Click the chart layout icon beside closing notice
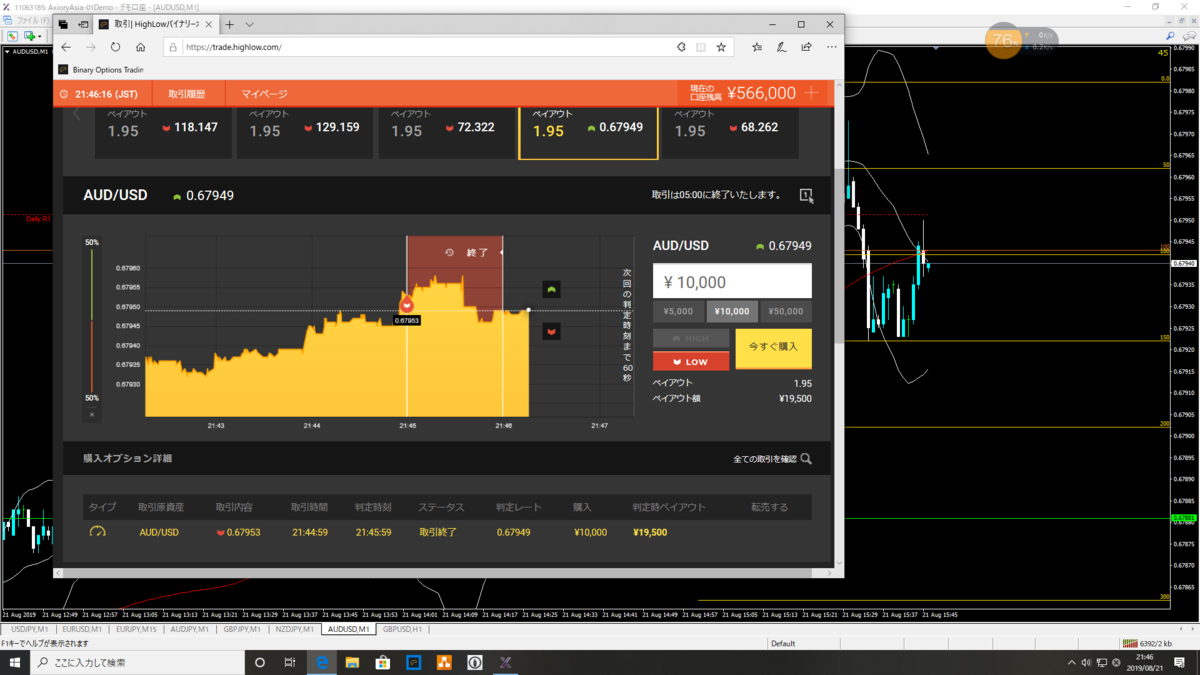Image resolution: width=1200 pixels, height=675 pixels. coord(806,195)
